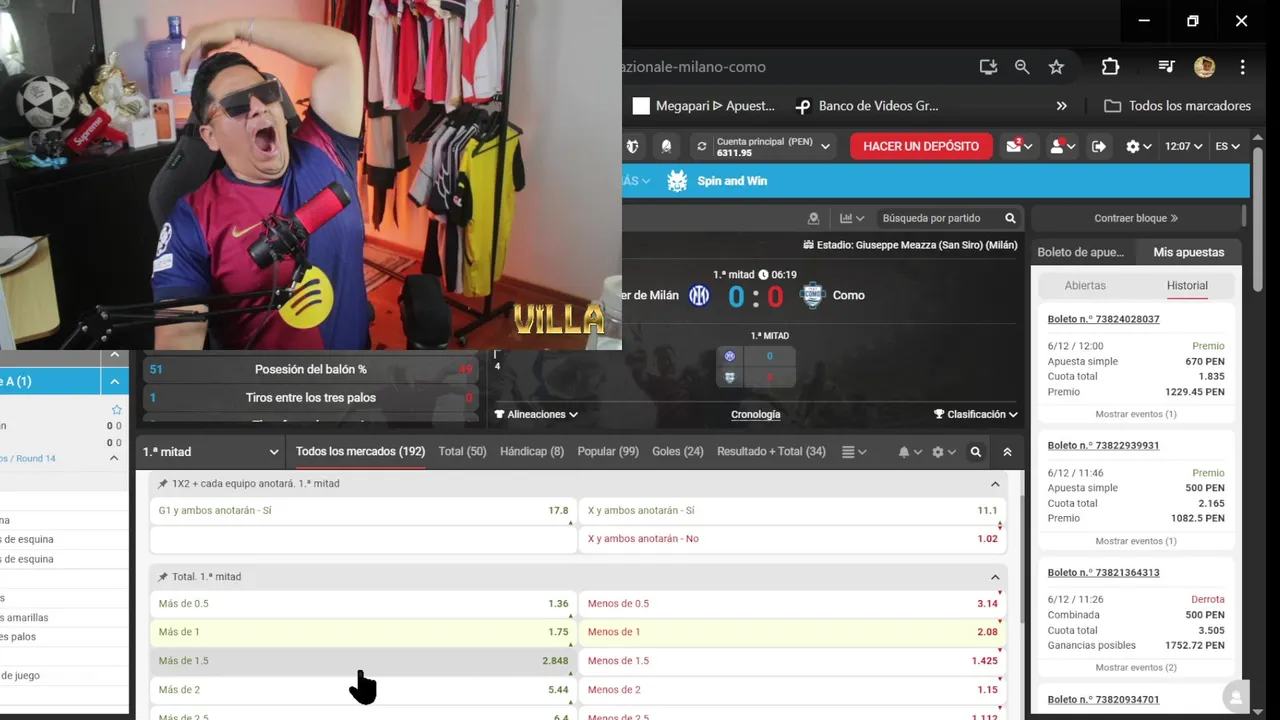This screenshot has width=1280, height=720.
Task: Select the Menos de 1 odds 2.08
Action: click(792, 632)
